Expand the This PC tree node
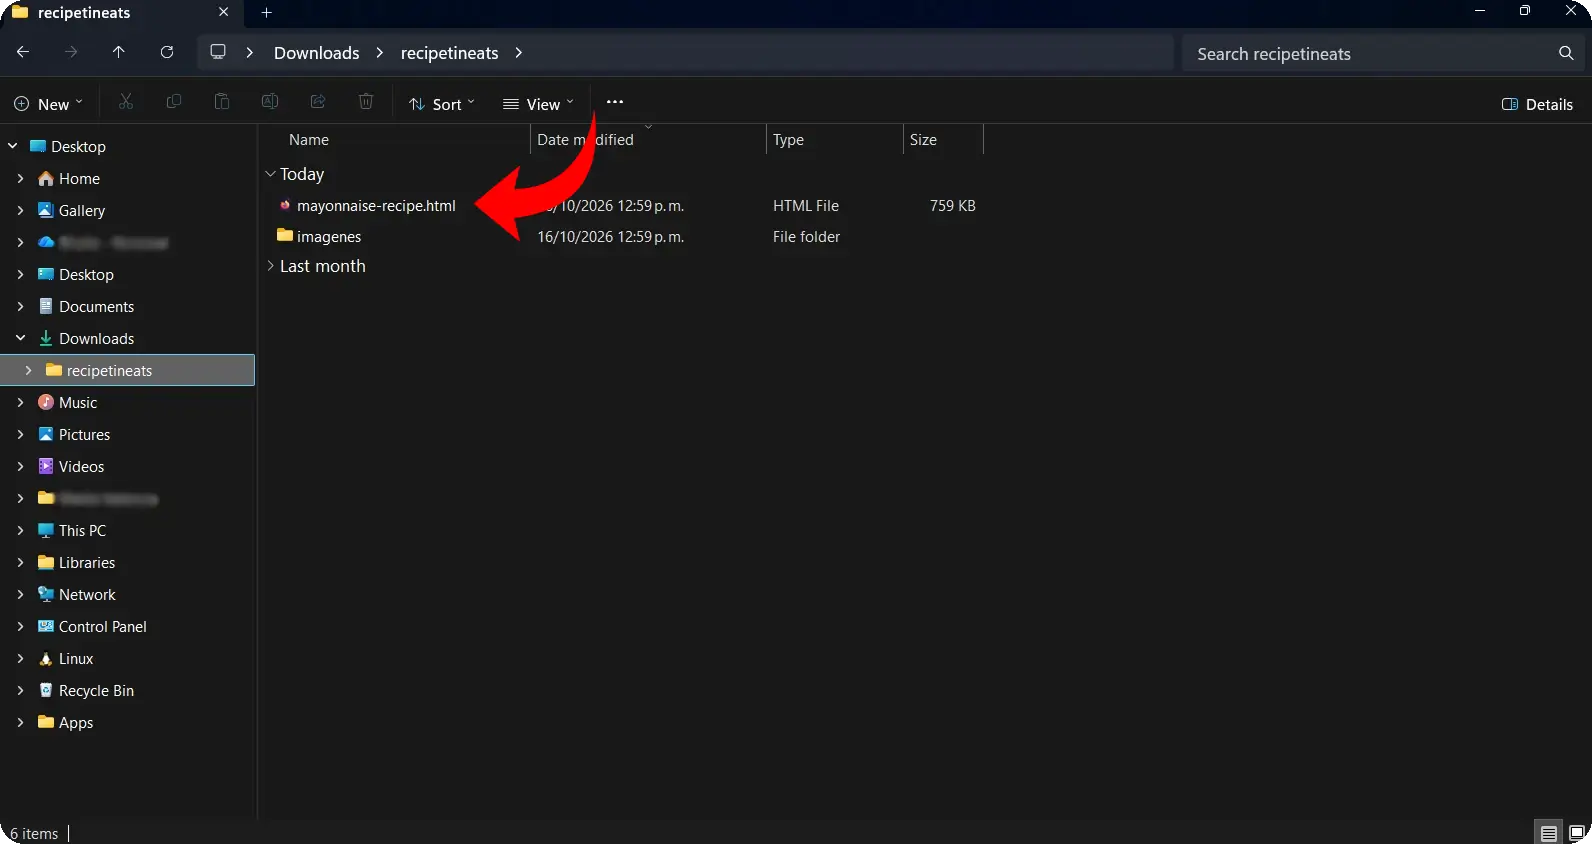The height and width of the screenshot is (844, 1592). [20, 530]
